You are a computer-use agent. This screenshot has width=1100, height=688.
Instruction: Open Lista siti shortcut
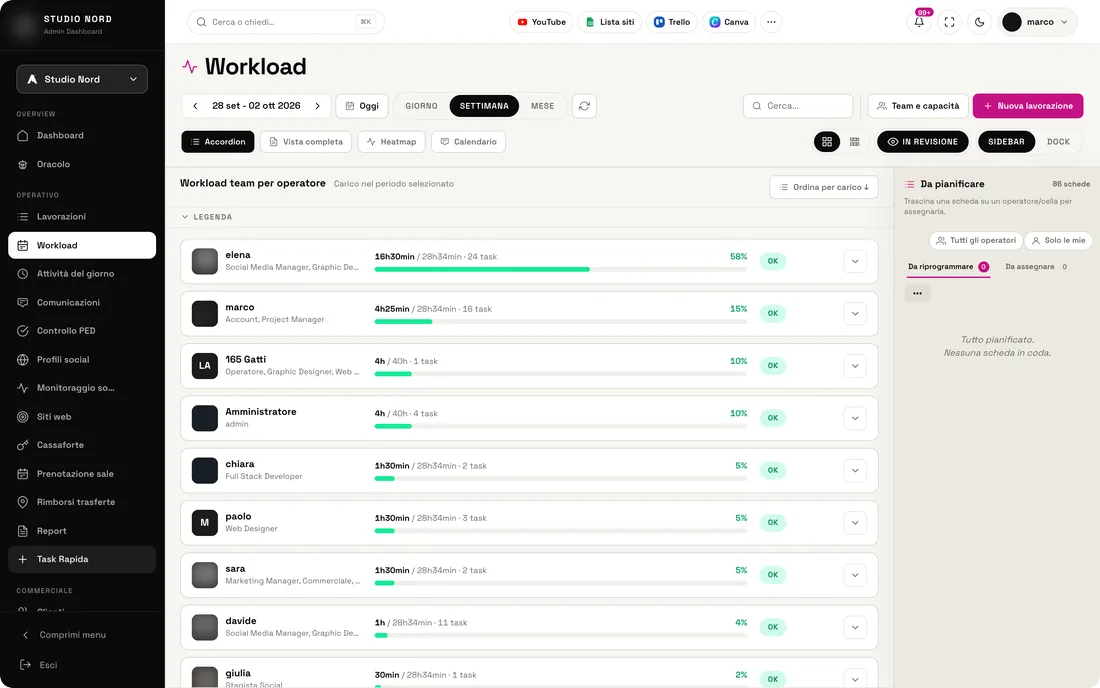610,22
